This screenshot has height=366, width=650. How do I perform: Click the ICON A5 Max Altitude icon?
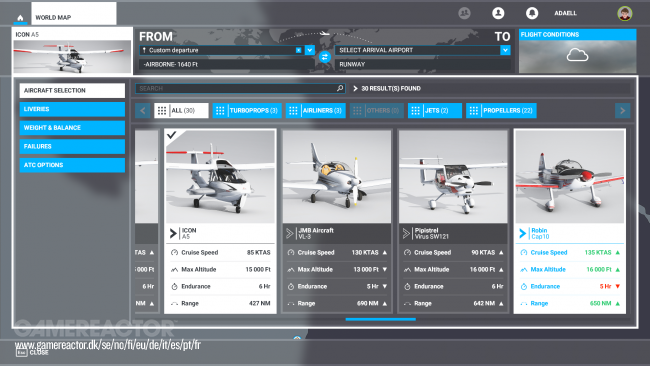pos(175,269)
